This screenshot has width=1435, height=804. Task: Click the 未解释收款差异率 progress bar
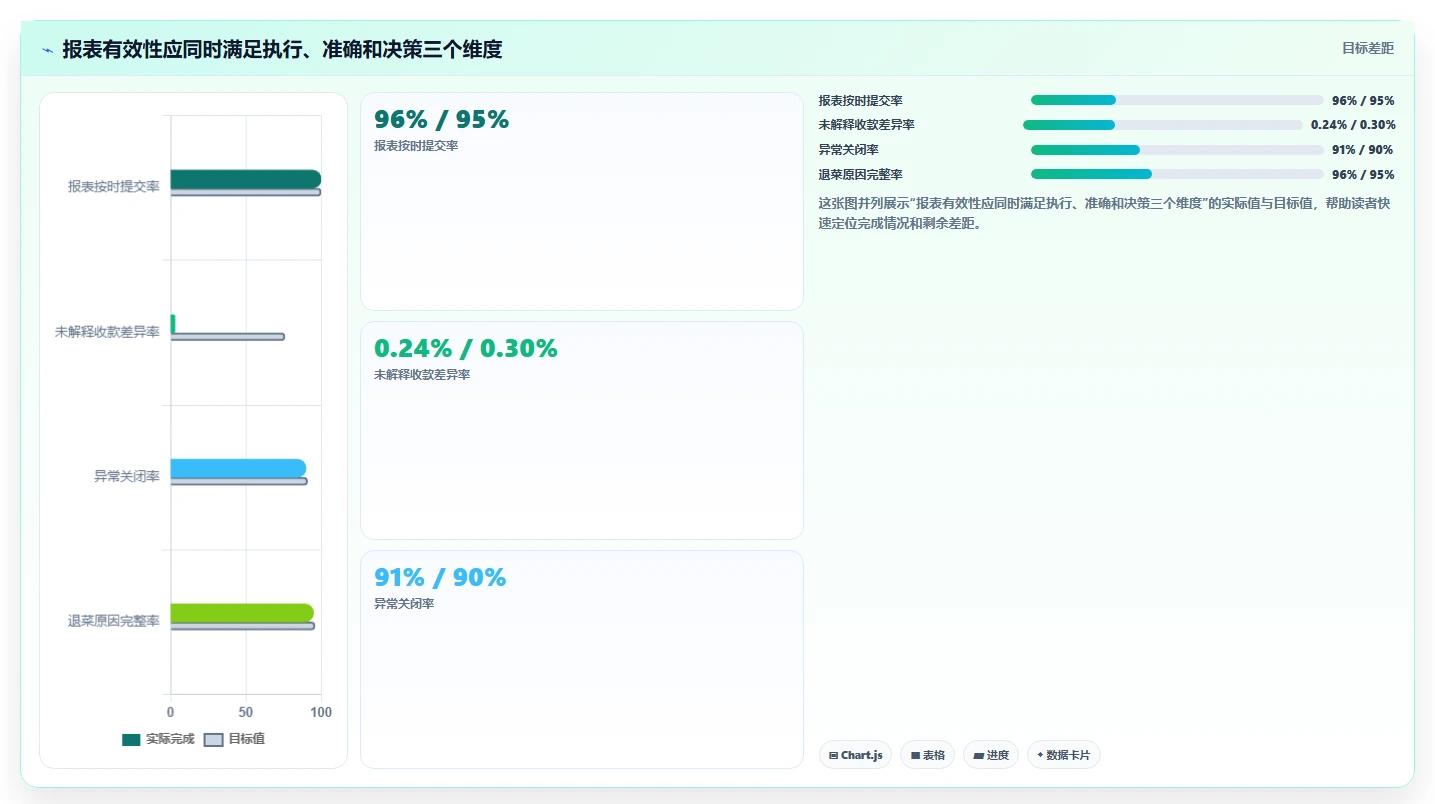pyautogui.click(x=1163, y=125)
